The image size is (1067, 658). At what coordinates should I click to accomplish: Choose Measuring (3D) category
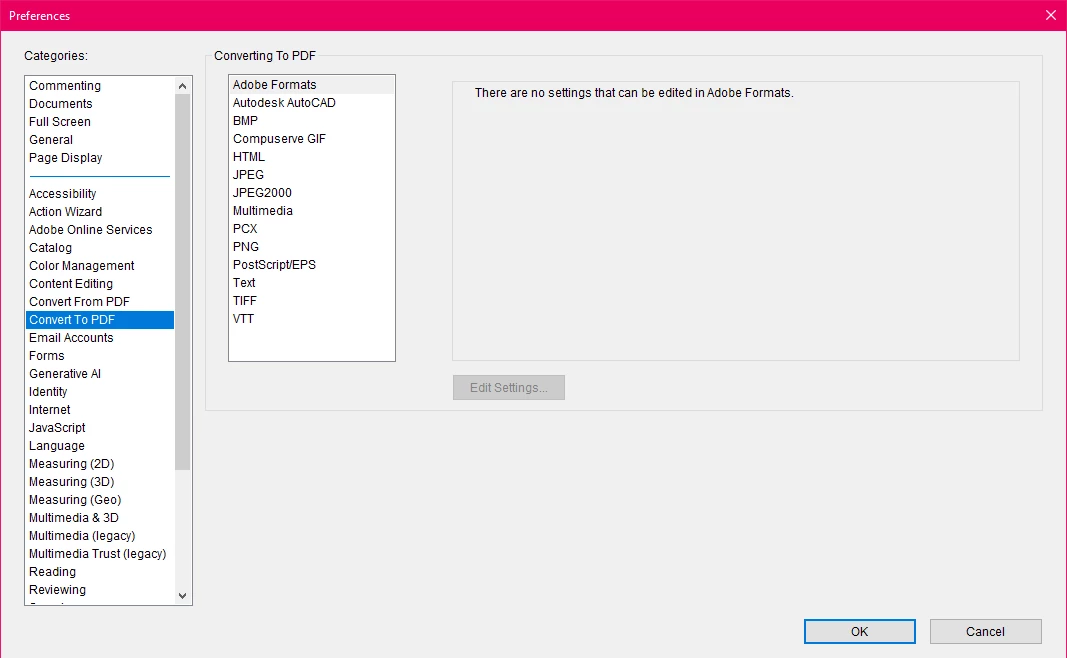[100, 482]
